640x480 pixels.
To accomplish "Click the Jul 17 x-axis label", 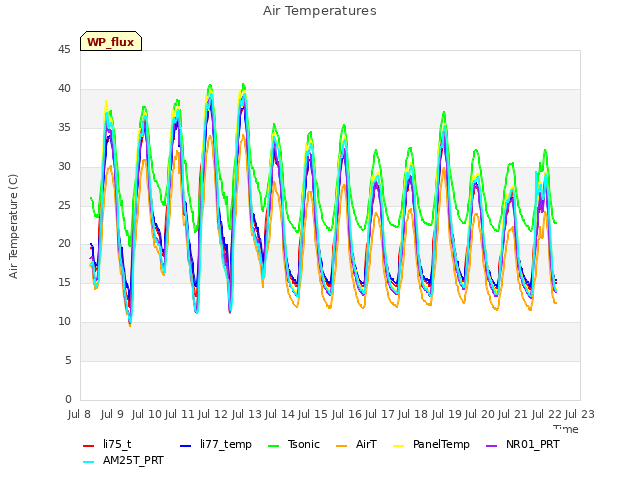I will coord(380,415).
